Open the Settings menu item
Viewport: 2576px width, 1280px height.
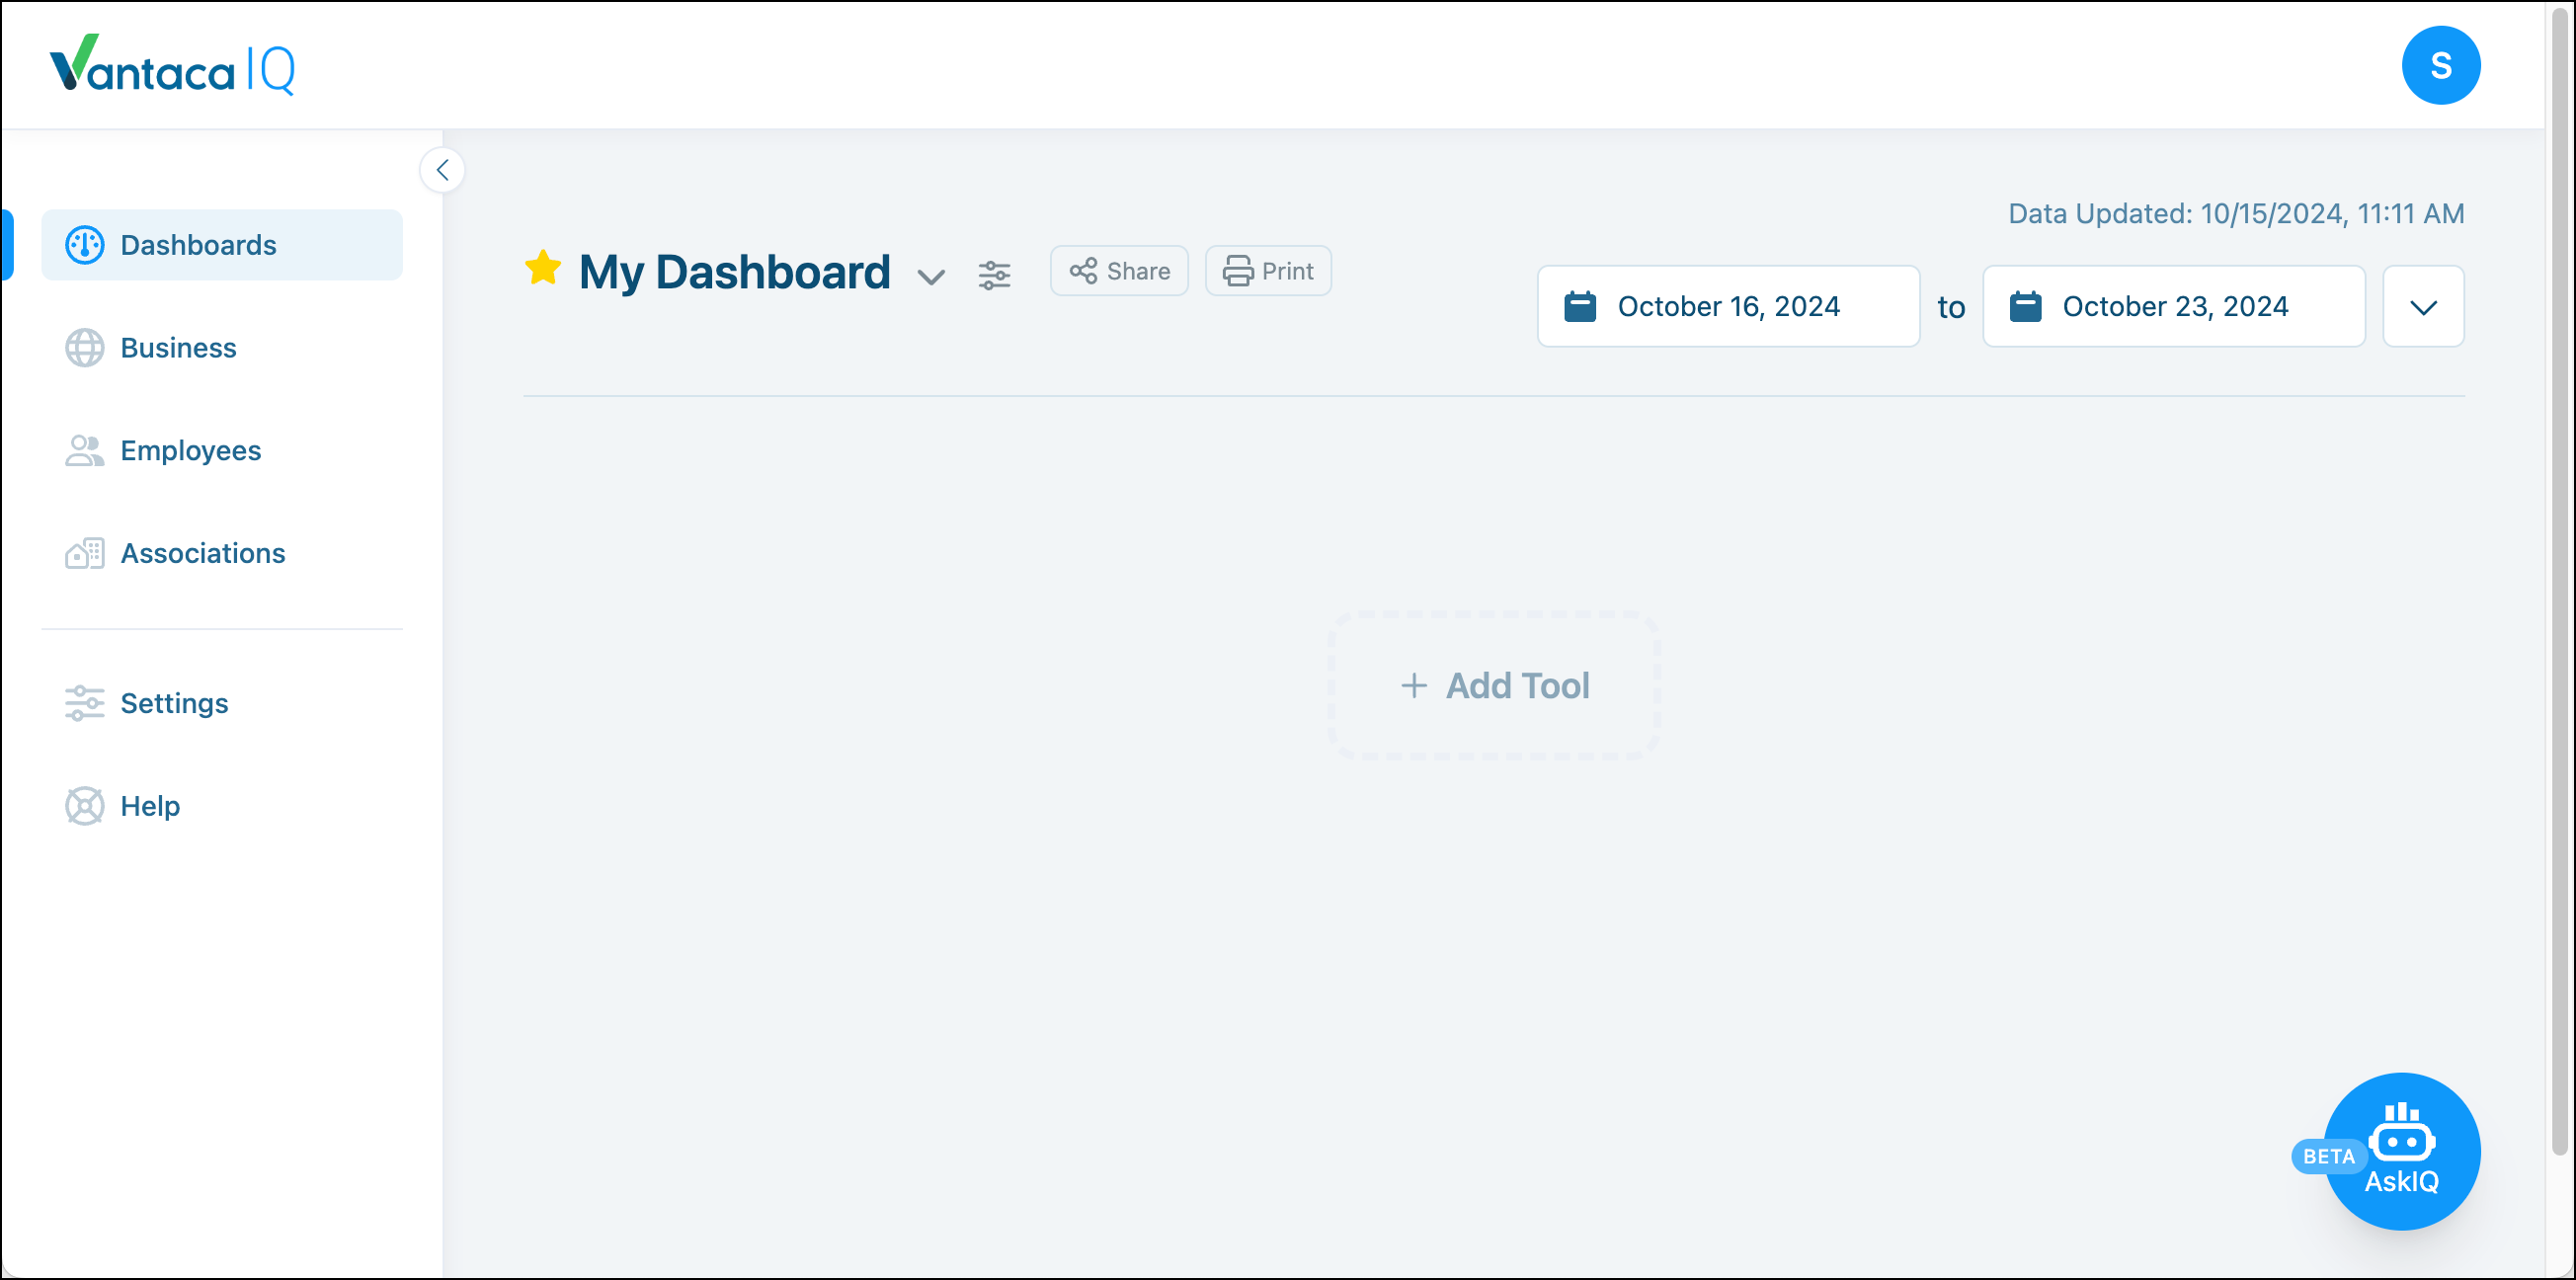tap(174, 703)
